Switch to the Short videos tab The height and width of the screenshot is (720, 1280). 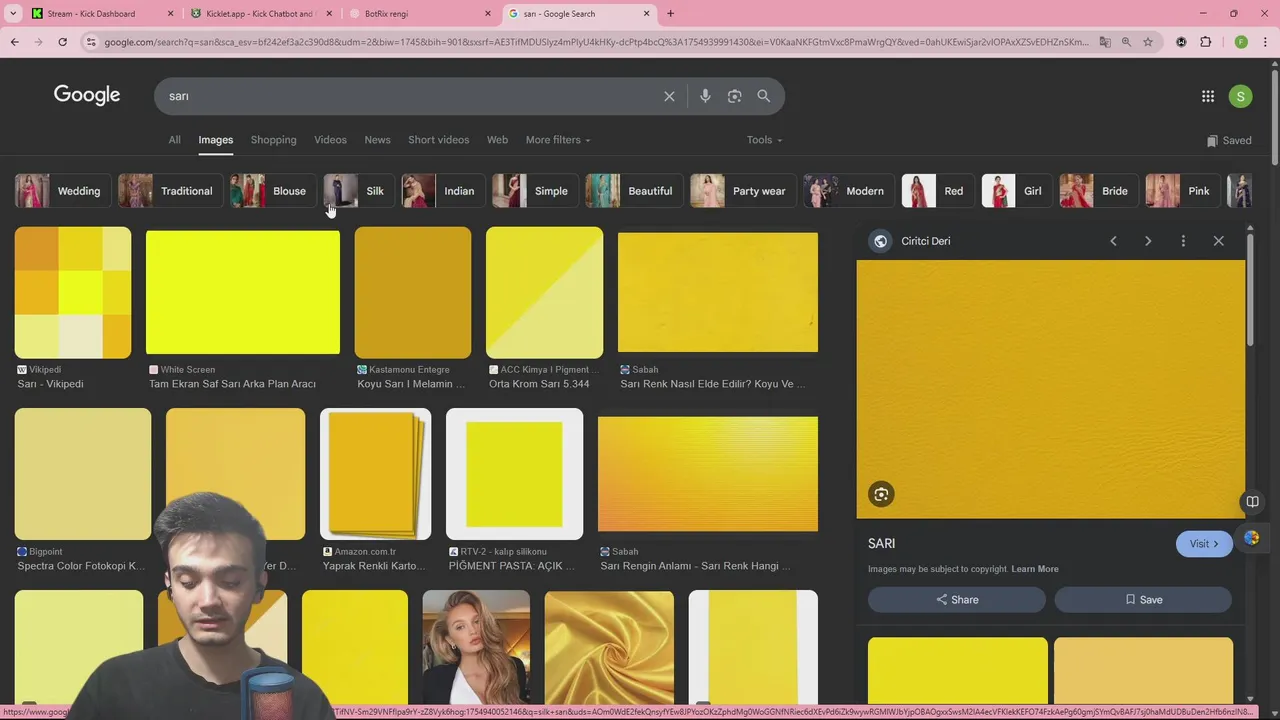tap(438, 140)
